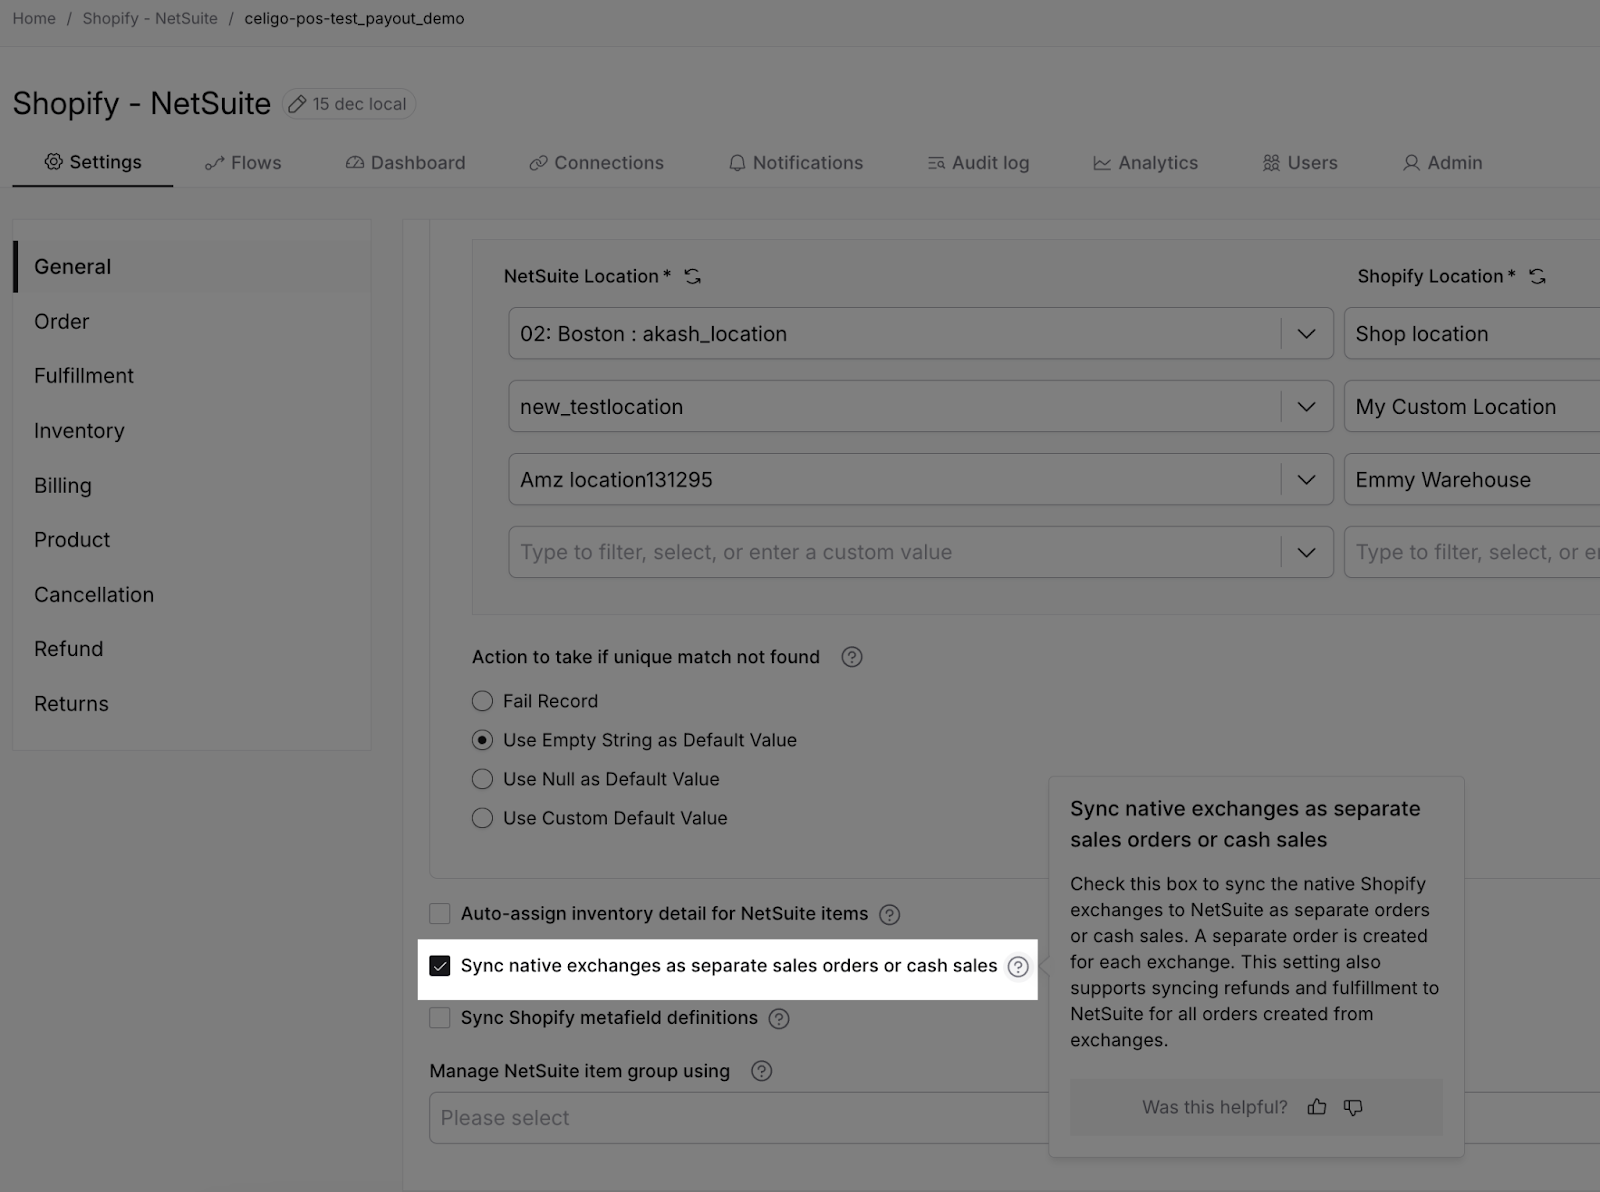This screenshot has height=1192, width=1600.
Task: Open the Shop location Shopify dropdown
Action: coord(1472,334)
